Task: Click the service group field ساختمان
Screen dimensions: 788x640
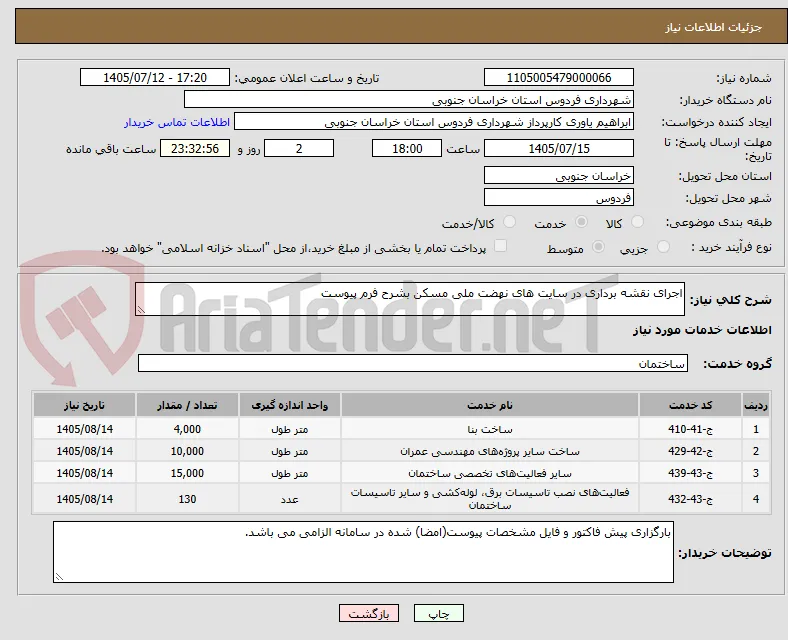Action: click(x=413, y=363)
